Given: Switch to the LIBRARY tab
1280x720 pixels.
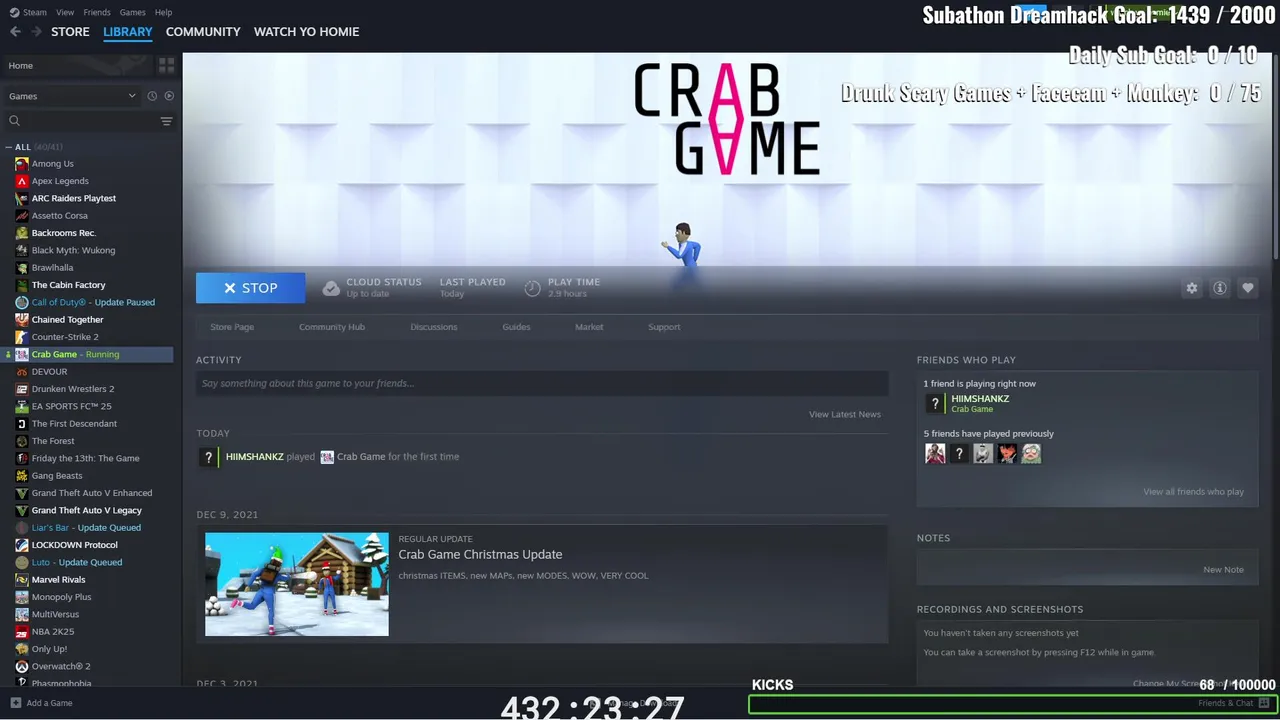Looking at the screenshot, I should coord(128,32).
